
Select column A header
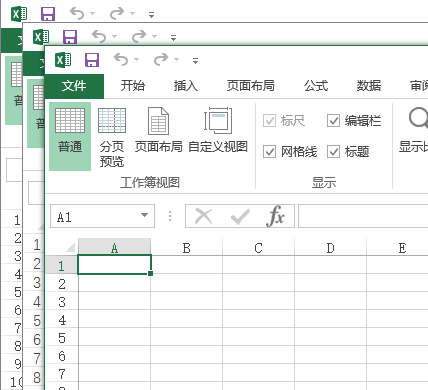114,248
